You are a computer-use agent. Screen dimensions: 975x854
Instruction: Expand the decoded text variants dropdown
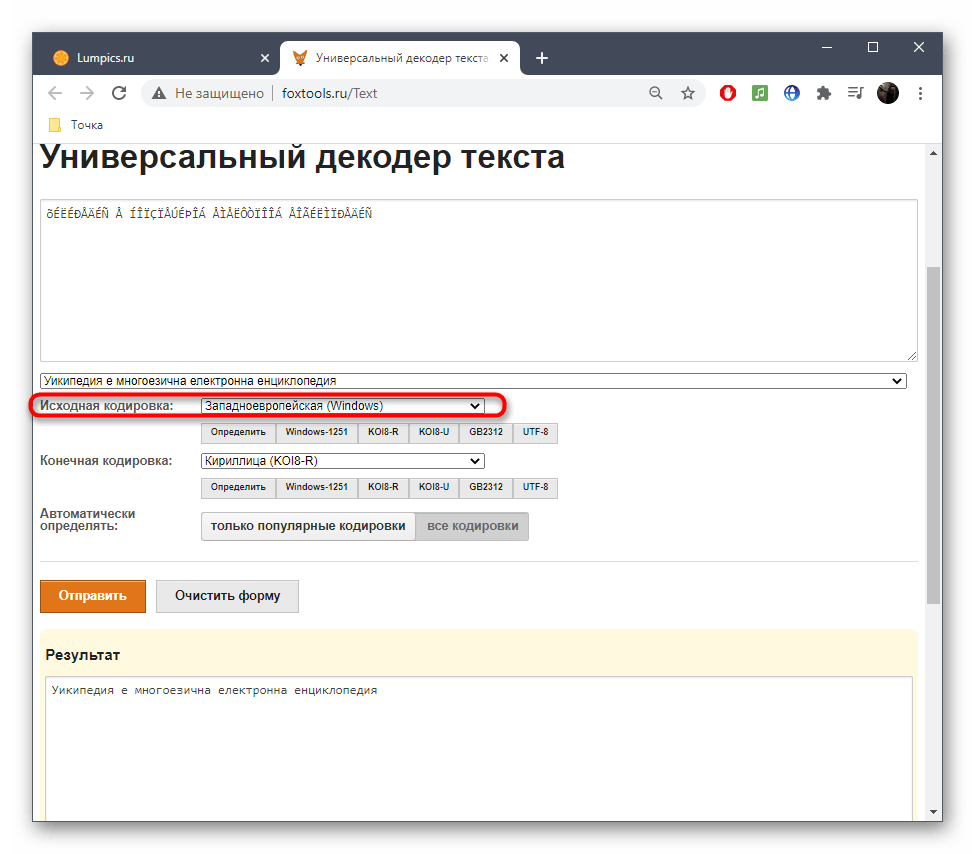(x=472, y=381)
